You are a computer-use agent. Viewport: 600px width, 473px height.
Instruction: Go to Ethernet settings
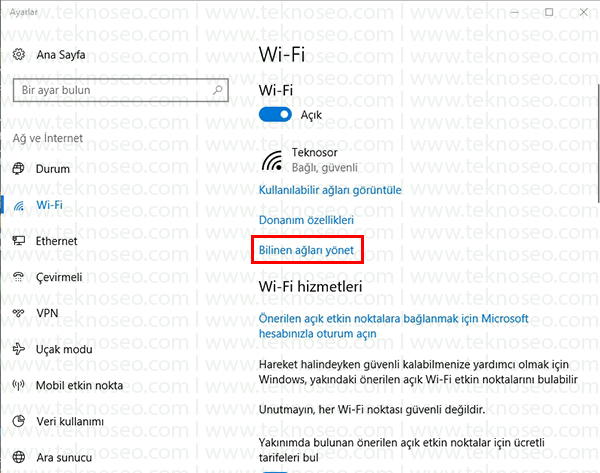[x=57, y=241]
